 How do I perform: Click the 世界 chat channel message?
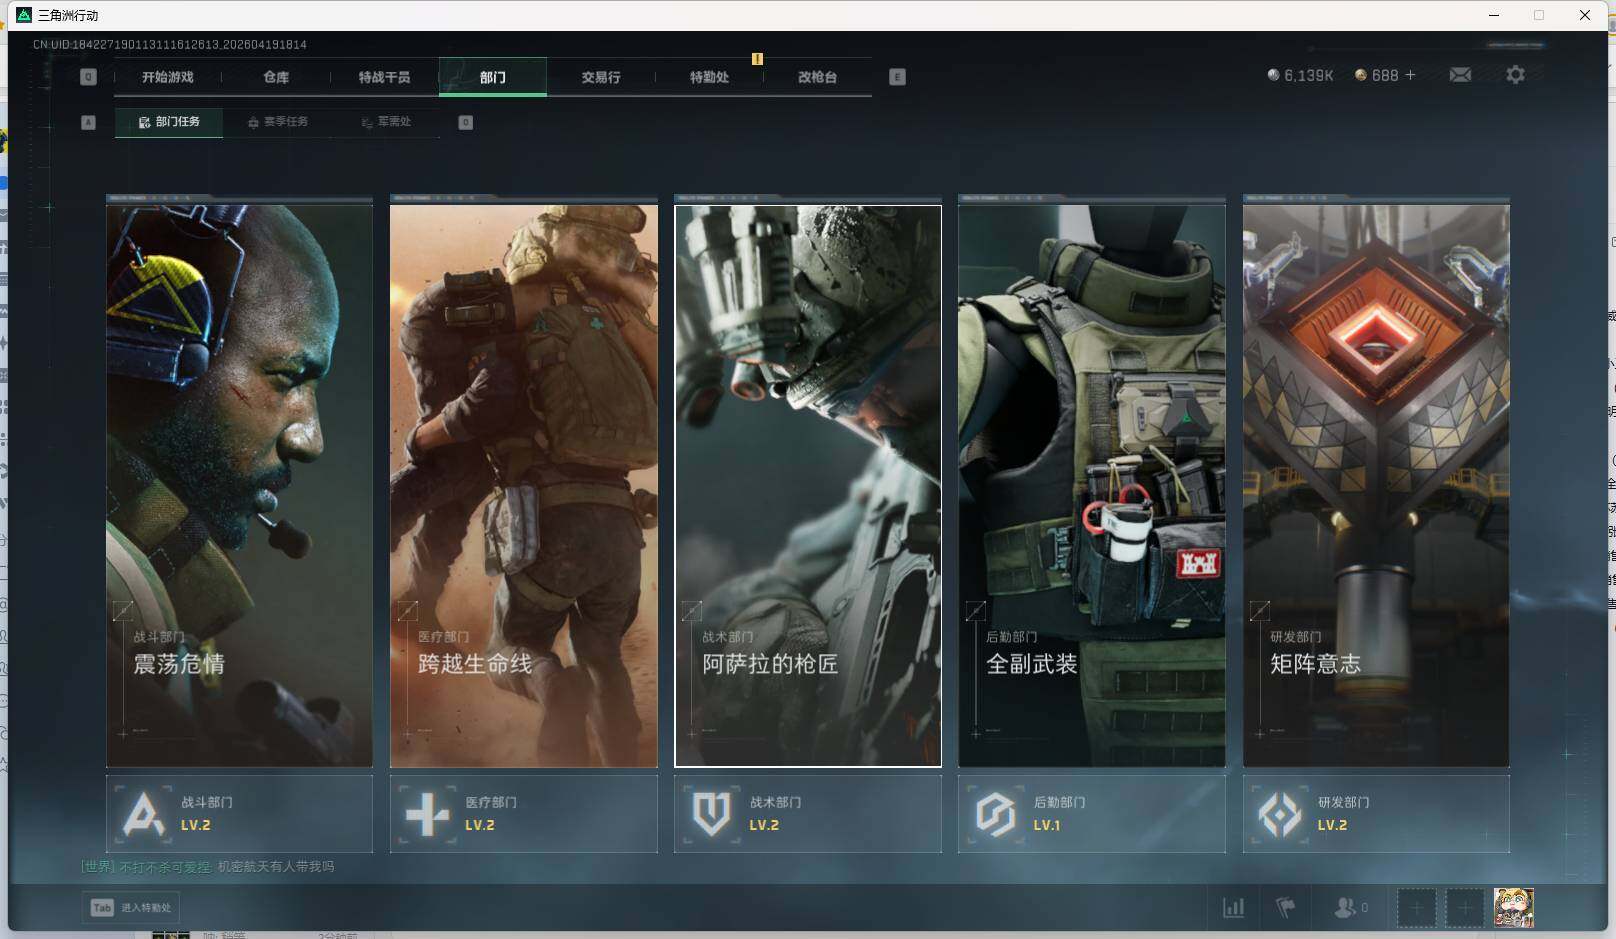[x=208, y=867]
